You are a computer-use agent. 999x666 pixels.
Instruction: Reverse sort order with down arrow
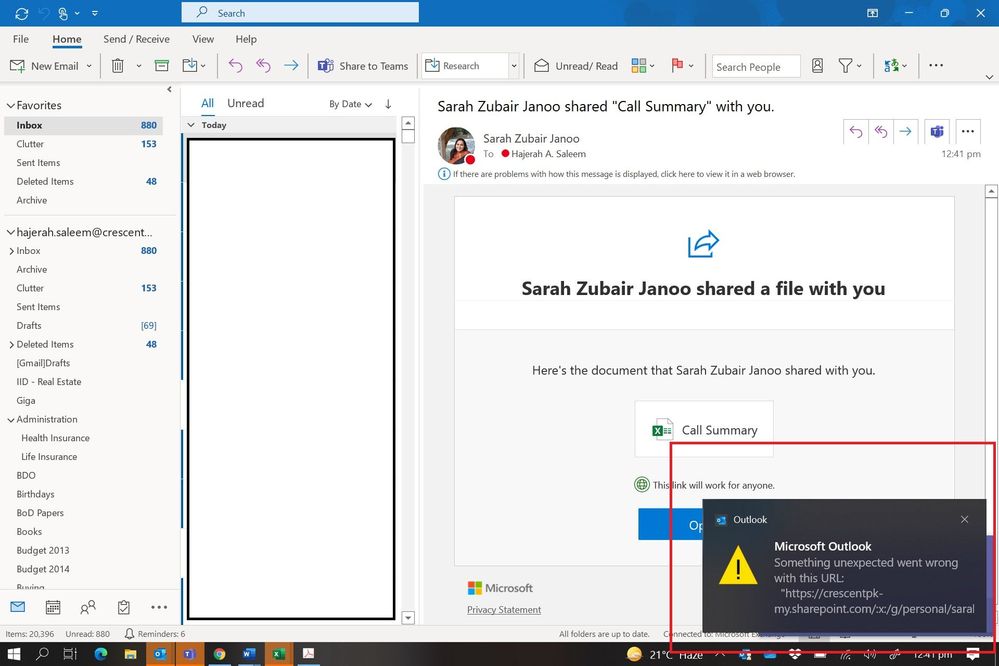(388, 104)
